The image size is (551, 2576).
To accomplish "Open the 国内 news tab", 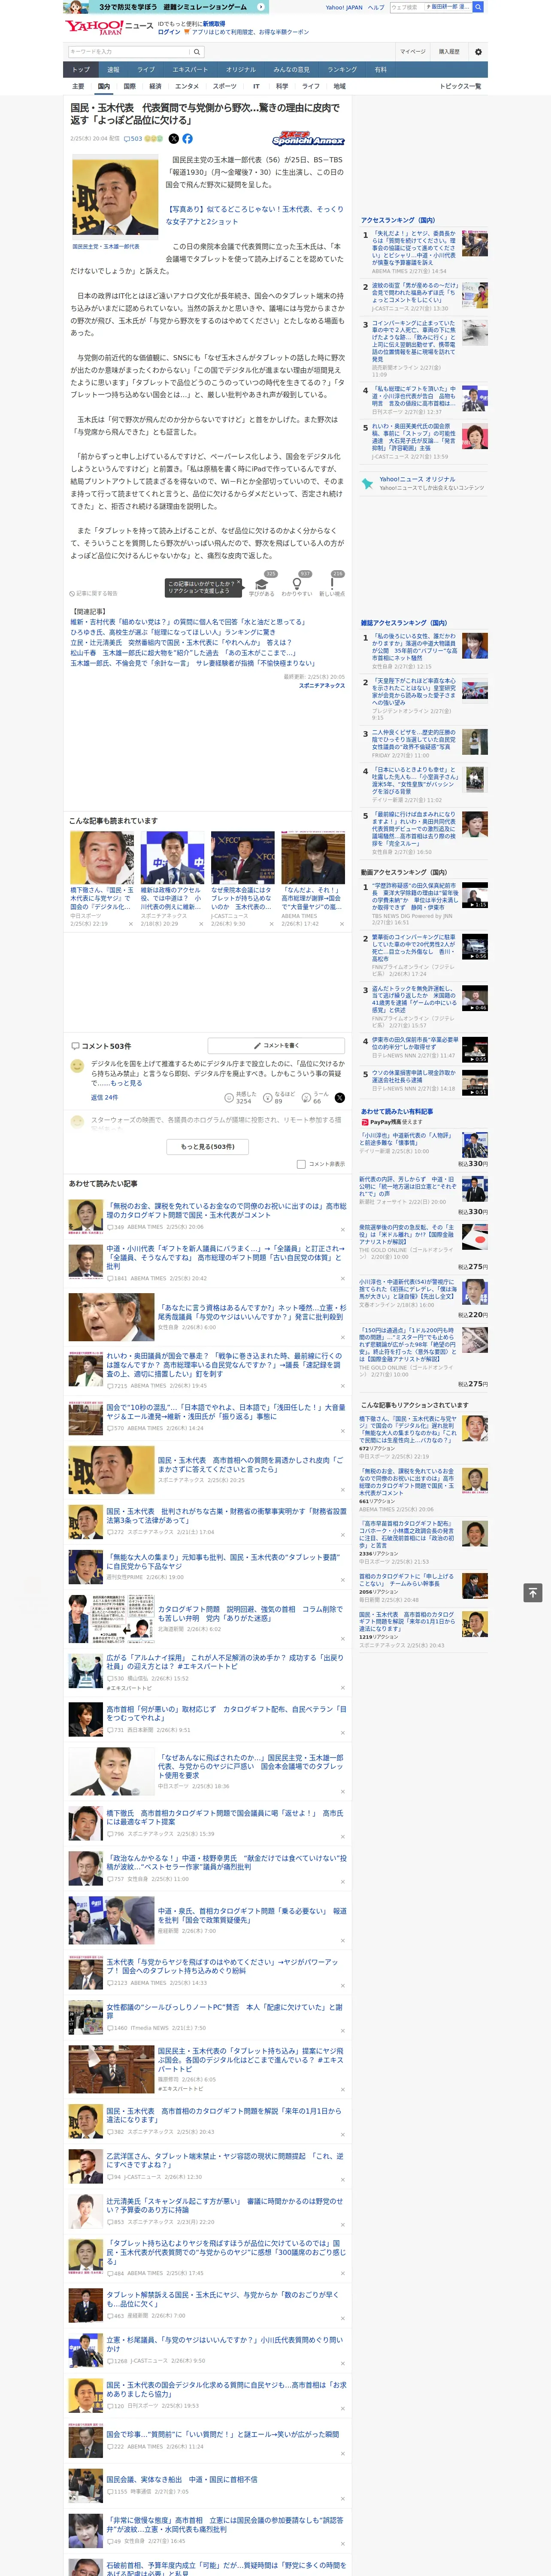I will click(103, 86).
